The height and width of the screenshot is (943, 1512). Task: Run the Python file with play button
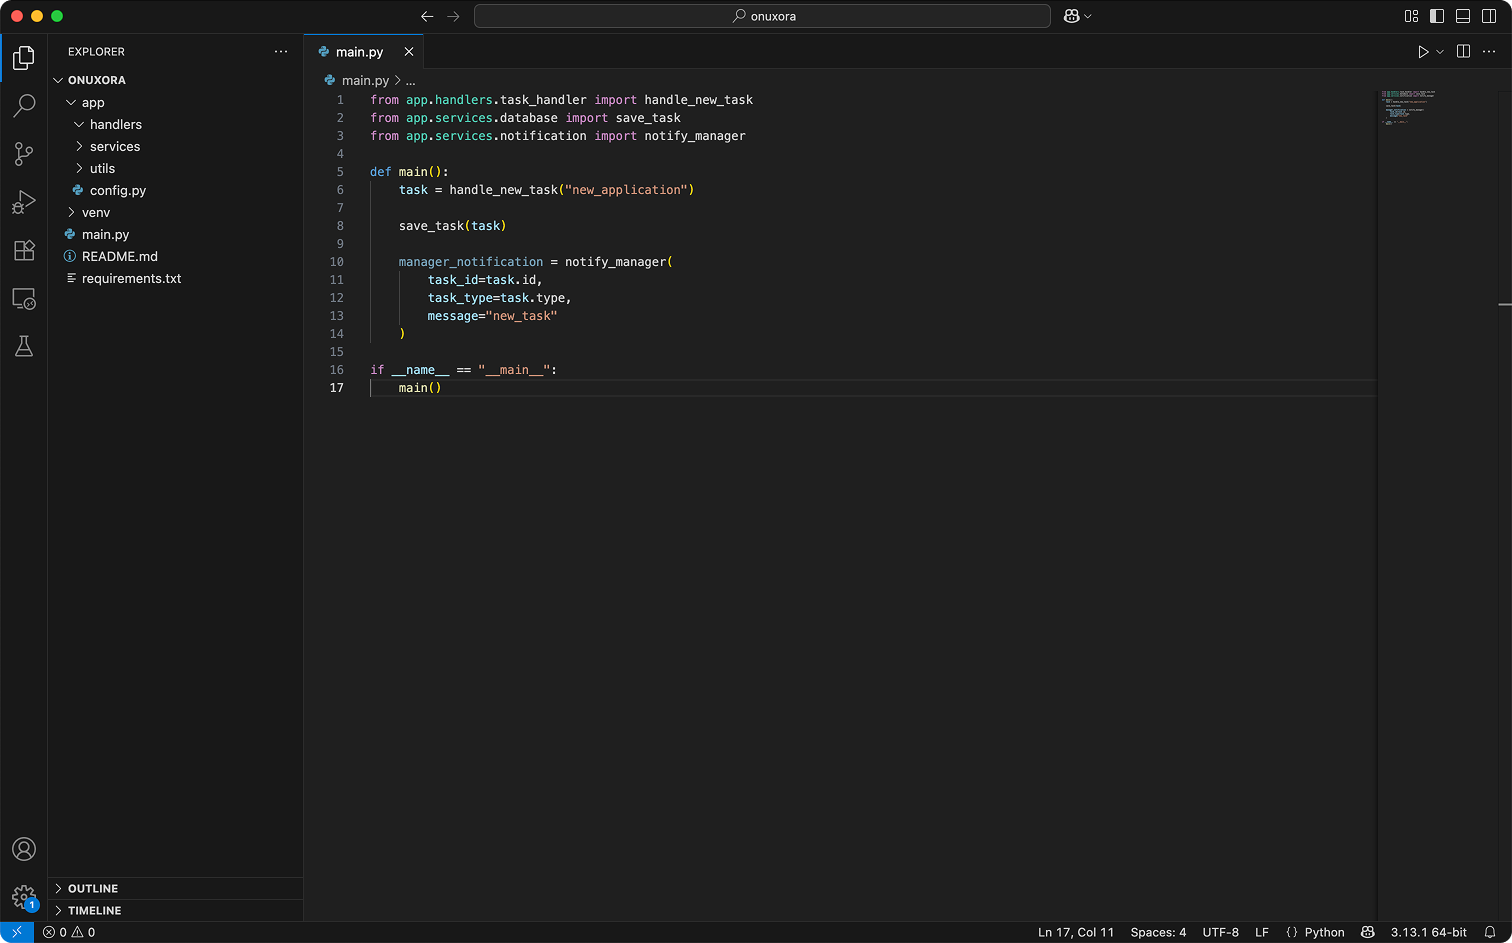tap(1423, 52)
